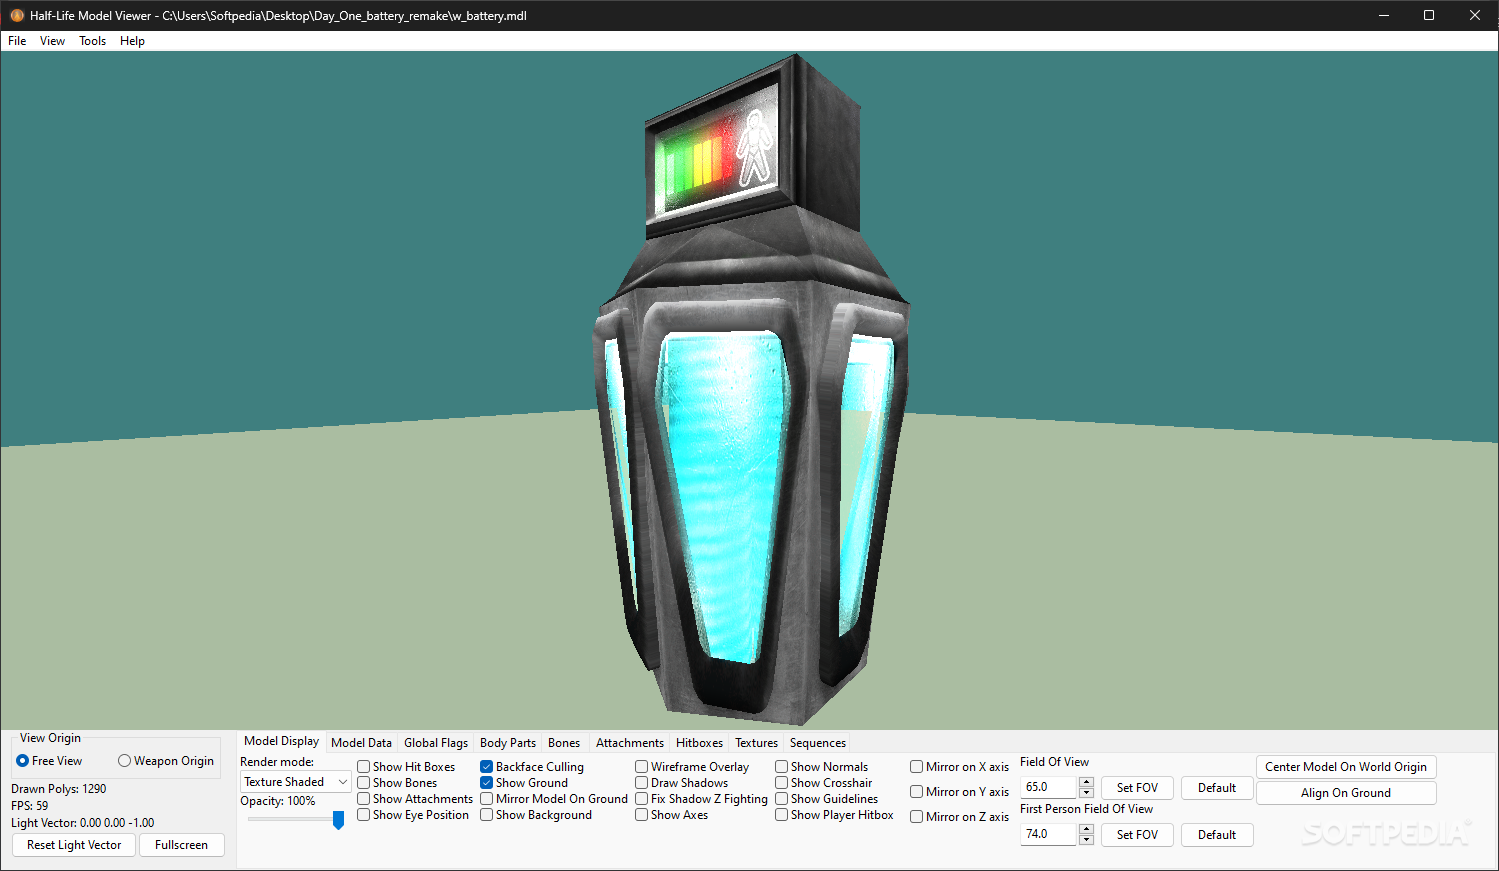Click Set FOV for First Person view

[1137, 834]
